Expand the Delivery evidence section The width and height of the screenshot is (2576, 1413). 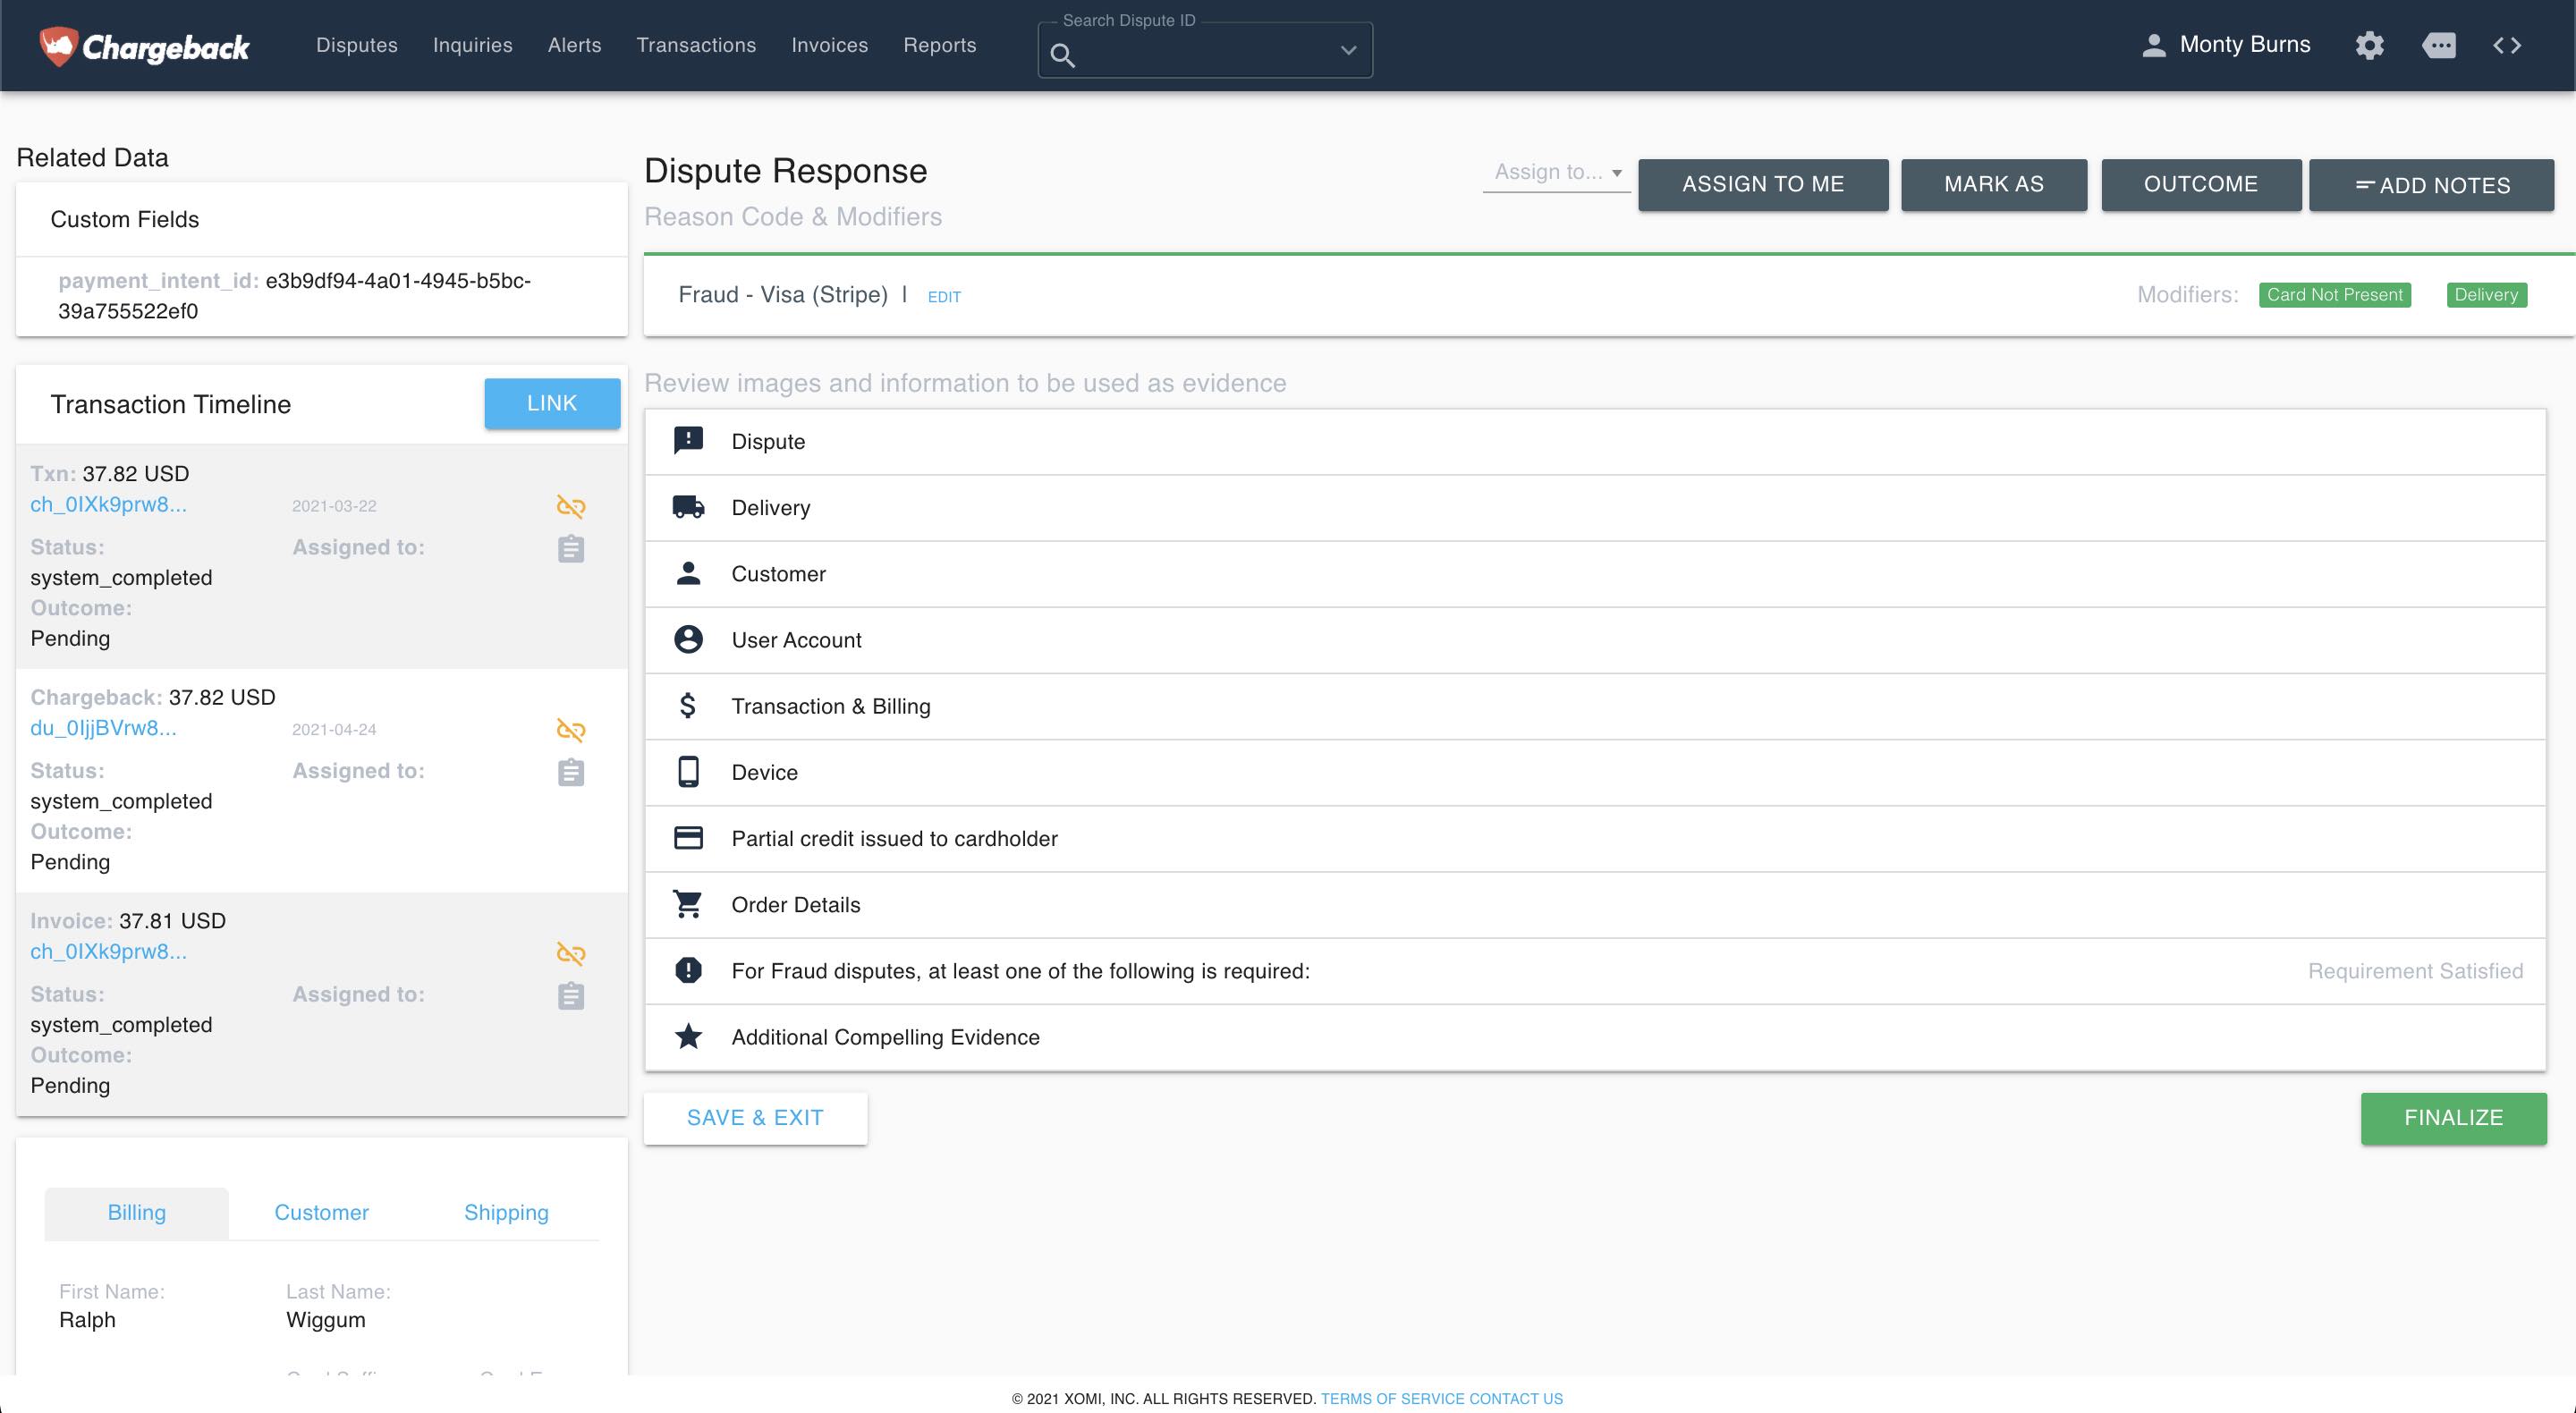[x=1595, y=508]
